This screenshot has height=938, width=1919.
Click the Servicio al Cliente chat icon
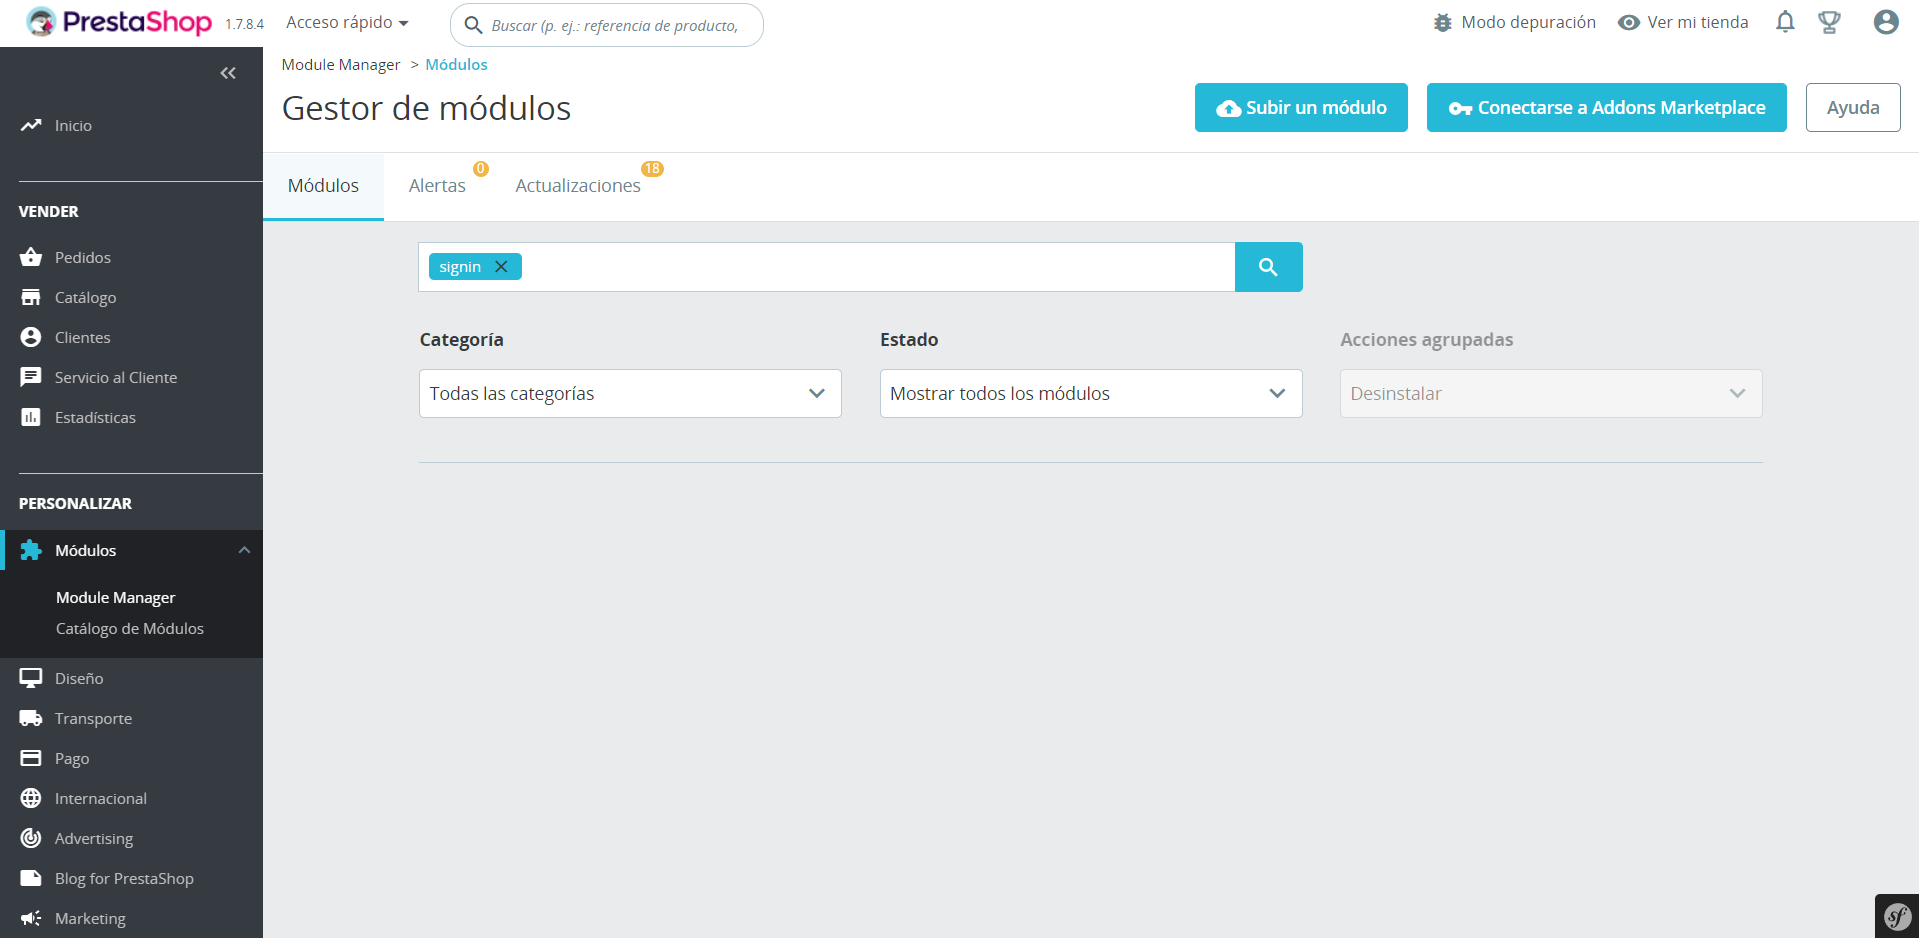click(x=31, y=377)
